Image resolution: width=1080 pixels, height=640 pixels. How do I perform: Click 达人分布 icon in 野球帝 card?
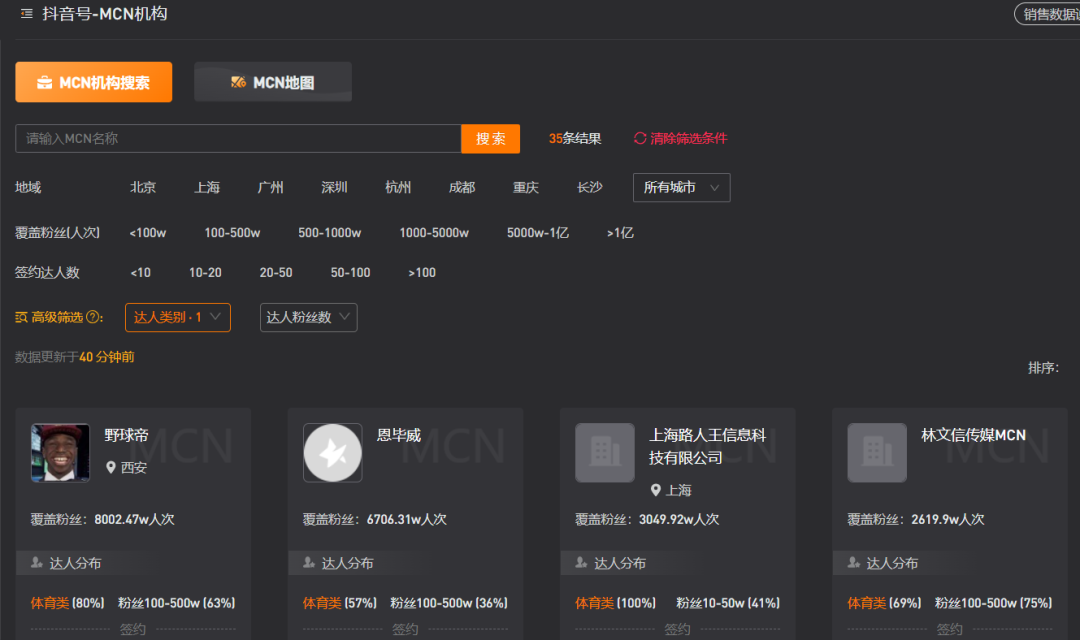(37, 563)
